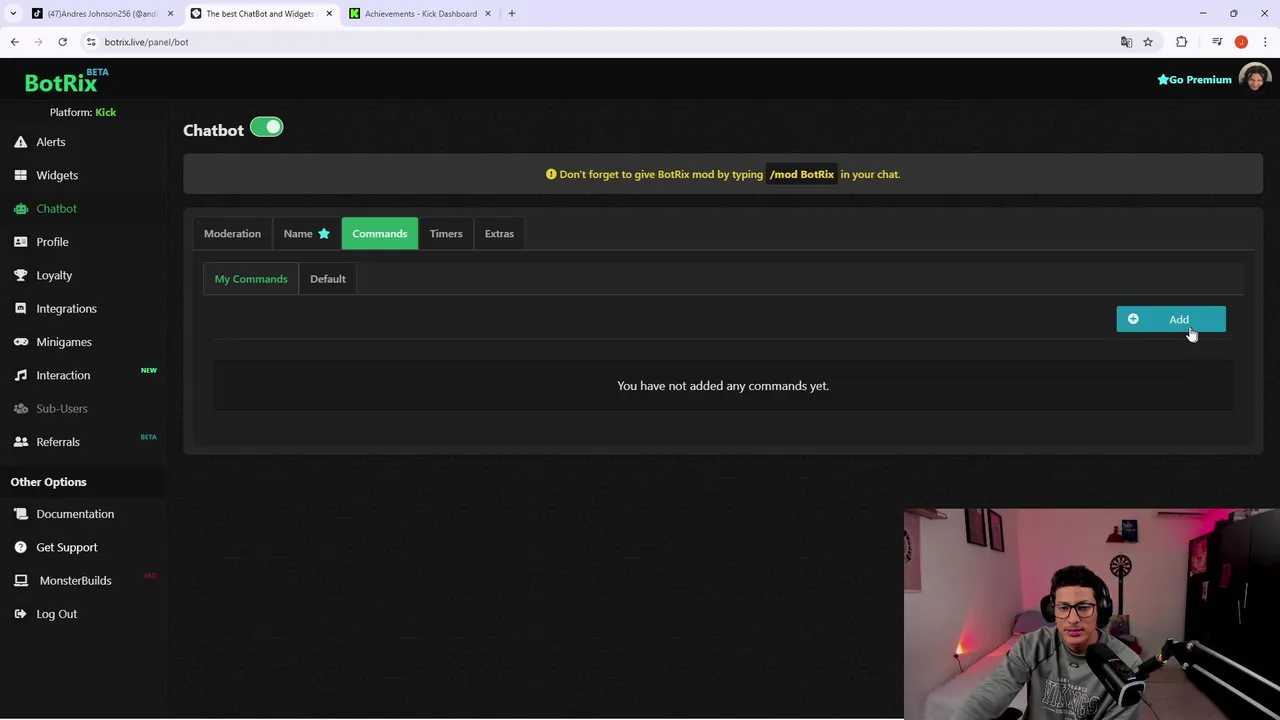Select the My Commands sub-tab

251,279
